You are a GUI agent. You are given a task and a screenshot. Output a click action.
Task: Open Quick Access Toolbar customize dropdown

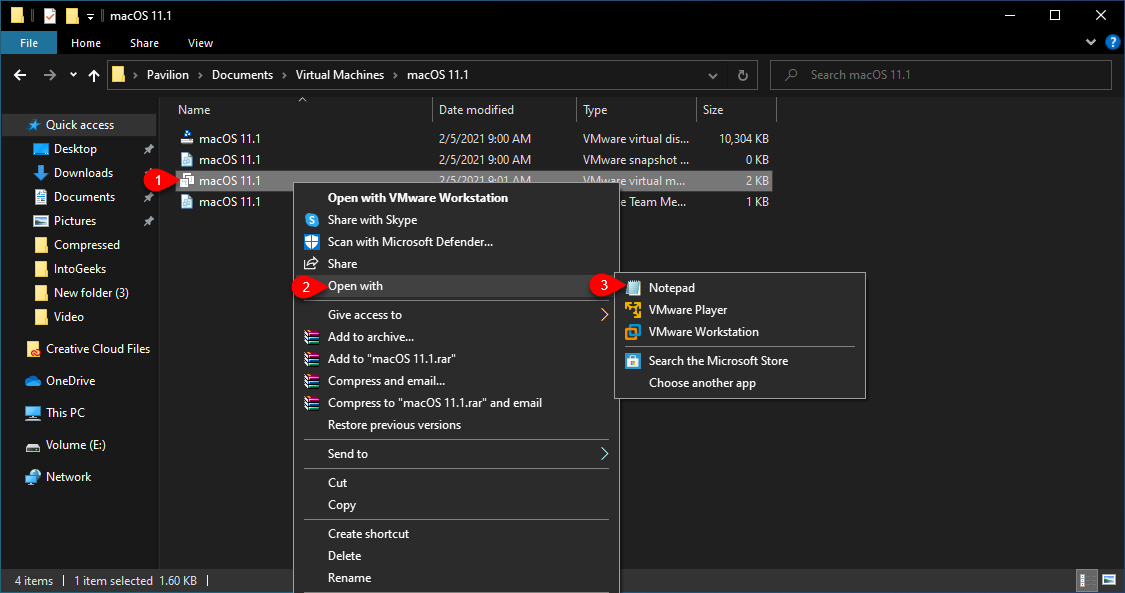pyautogui.click(x=90, y=16)
